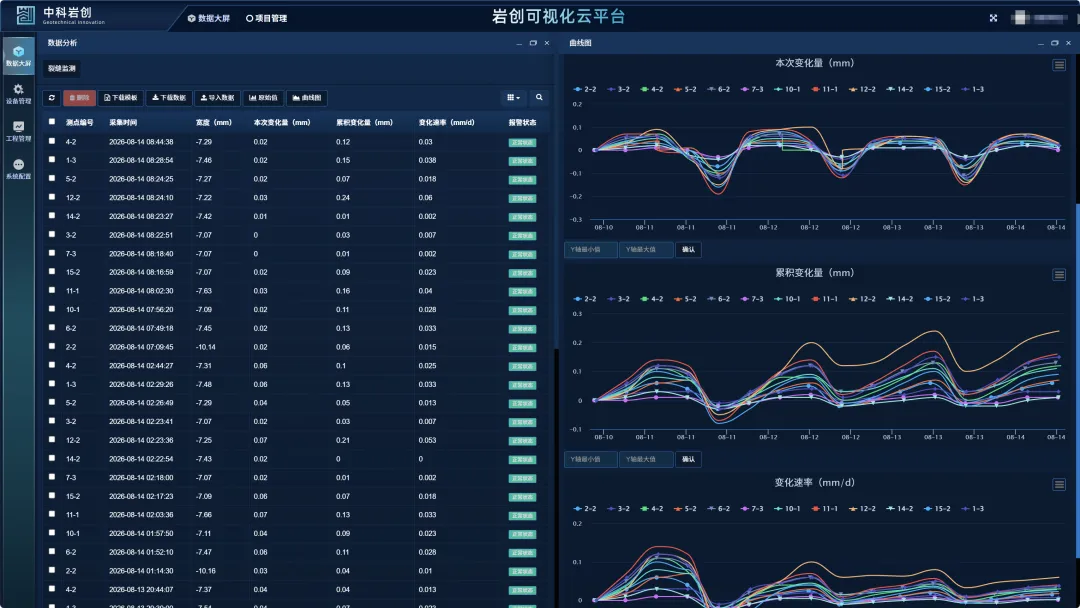Sort by 变化速率 (mm/d) column header
Screen dimensions: 1080x608
tap(446, 123)
